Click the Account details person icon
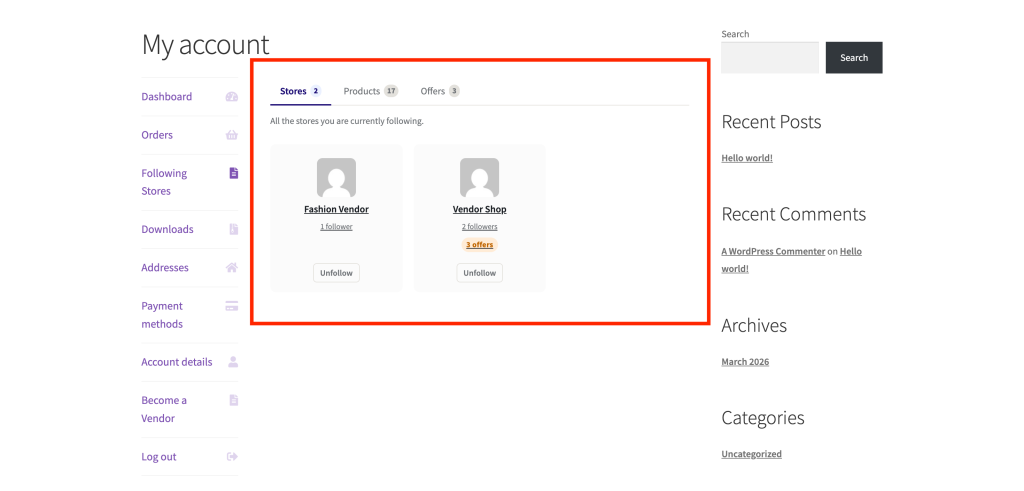The width and height of the screenshot is (1024, 491). tap(233, 362)
